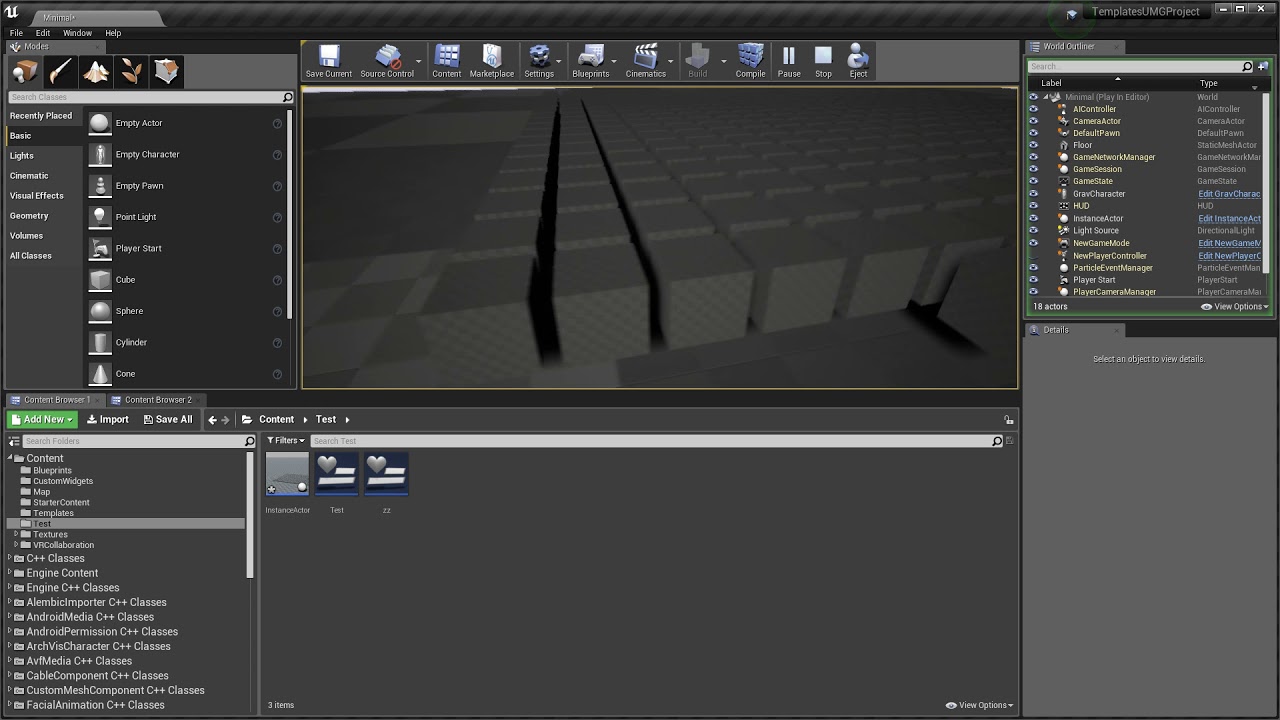Viewport: 1280px width, 720px height.
Task: Collapse the Content folder tree
Action: 10,458
